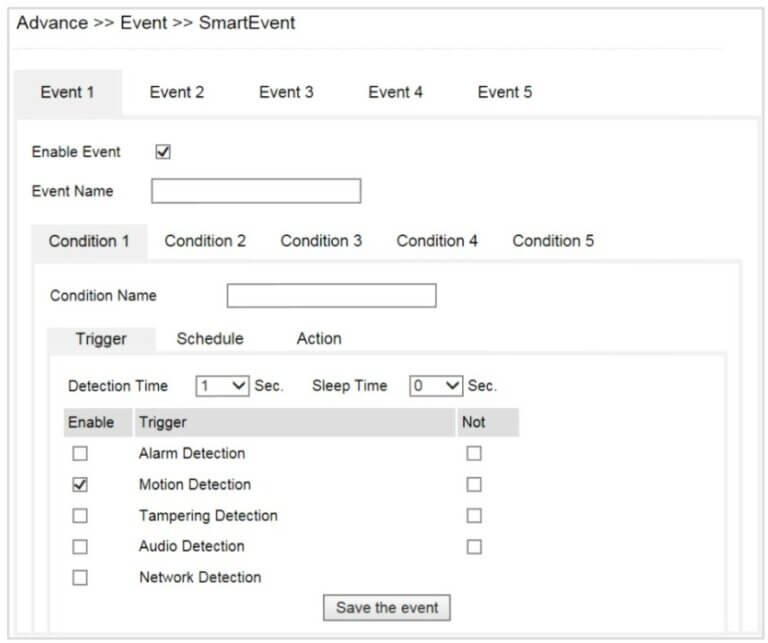Tick the Not checkbox for Audio Detection
Viewport: 768px width, 643px height.
[474, 547]
